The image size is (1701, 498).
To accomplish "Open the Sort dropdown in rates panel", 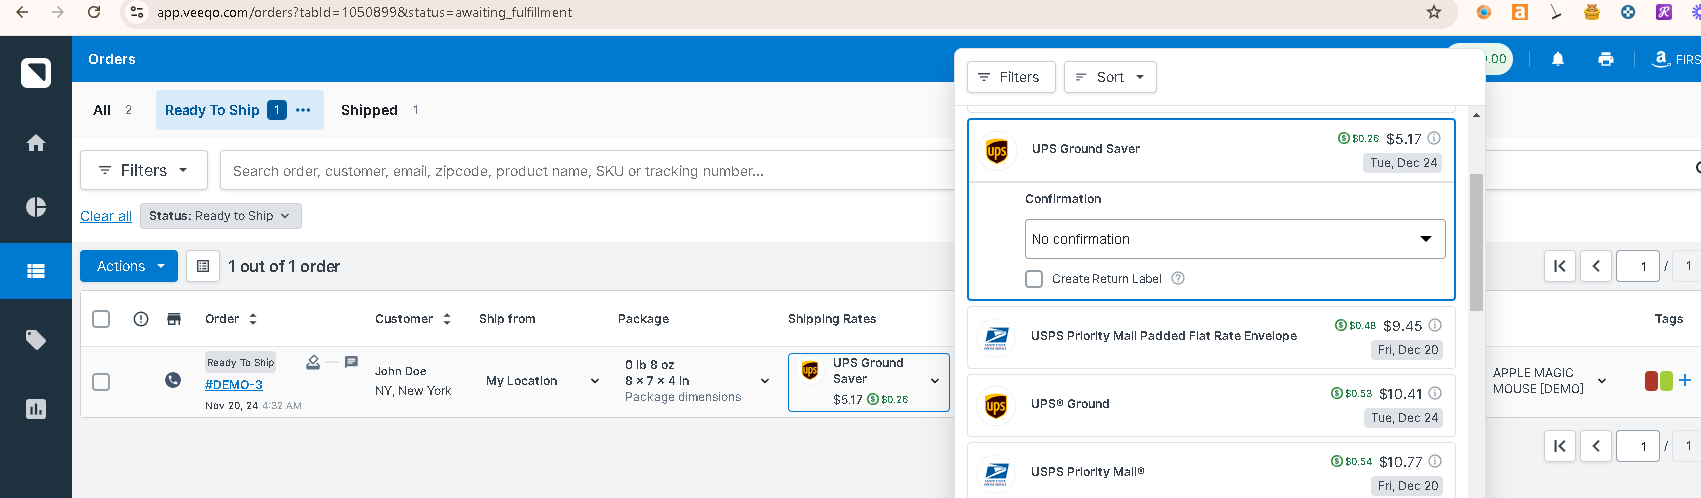I will 1110,77.
